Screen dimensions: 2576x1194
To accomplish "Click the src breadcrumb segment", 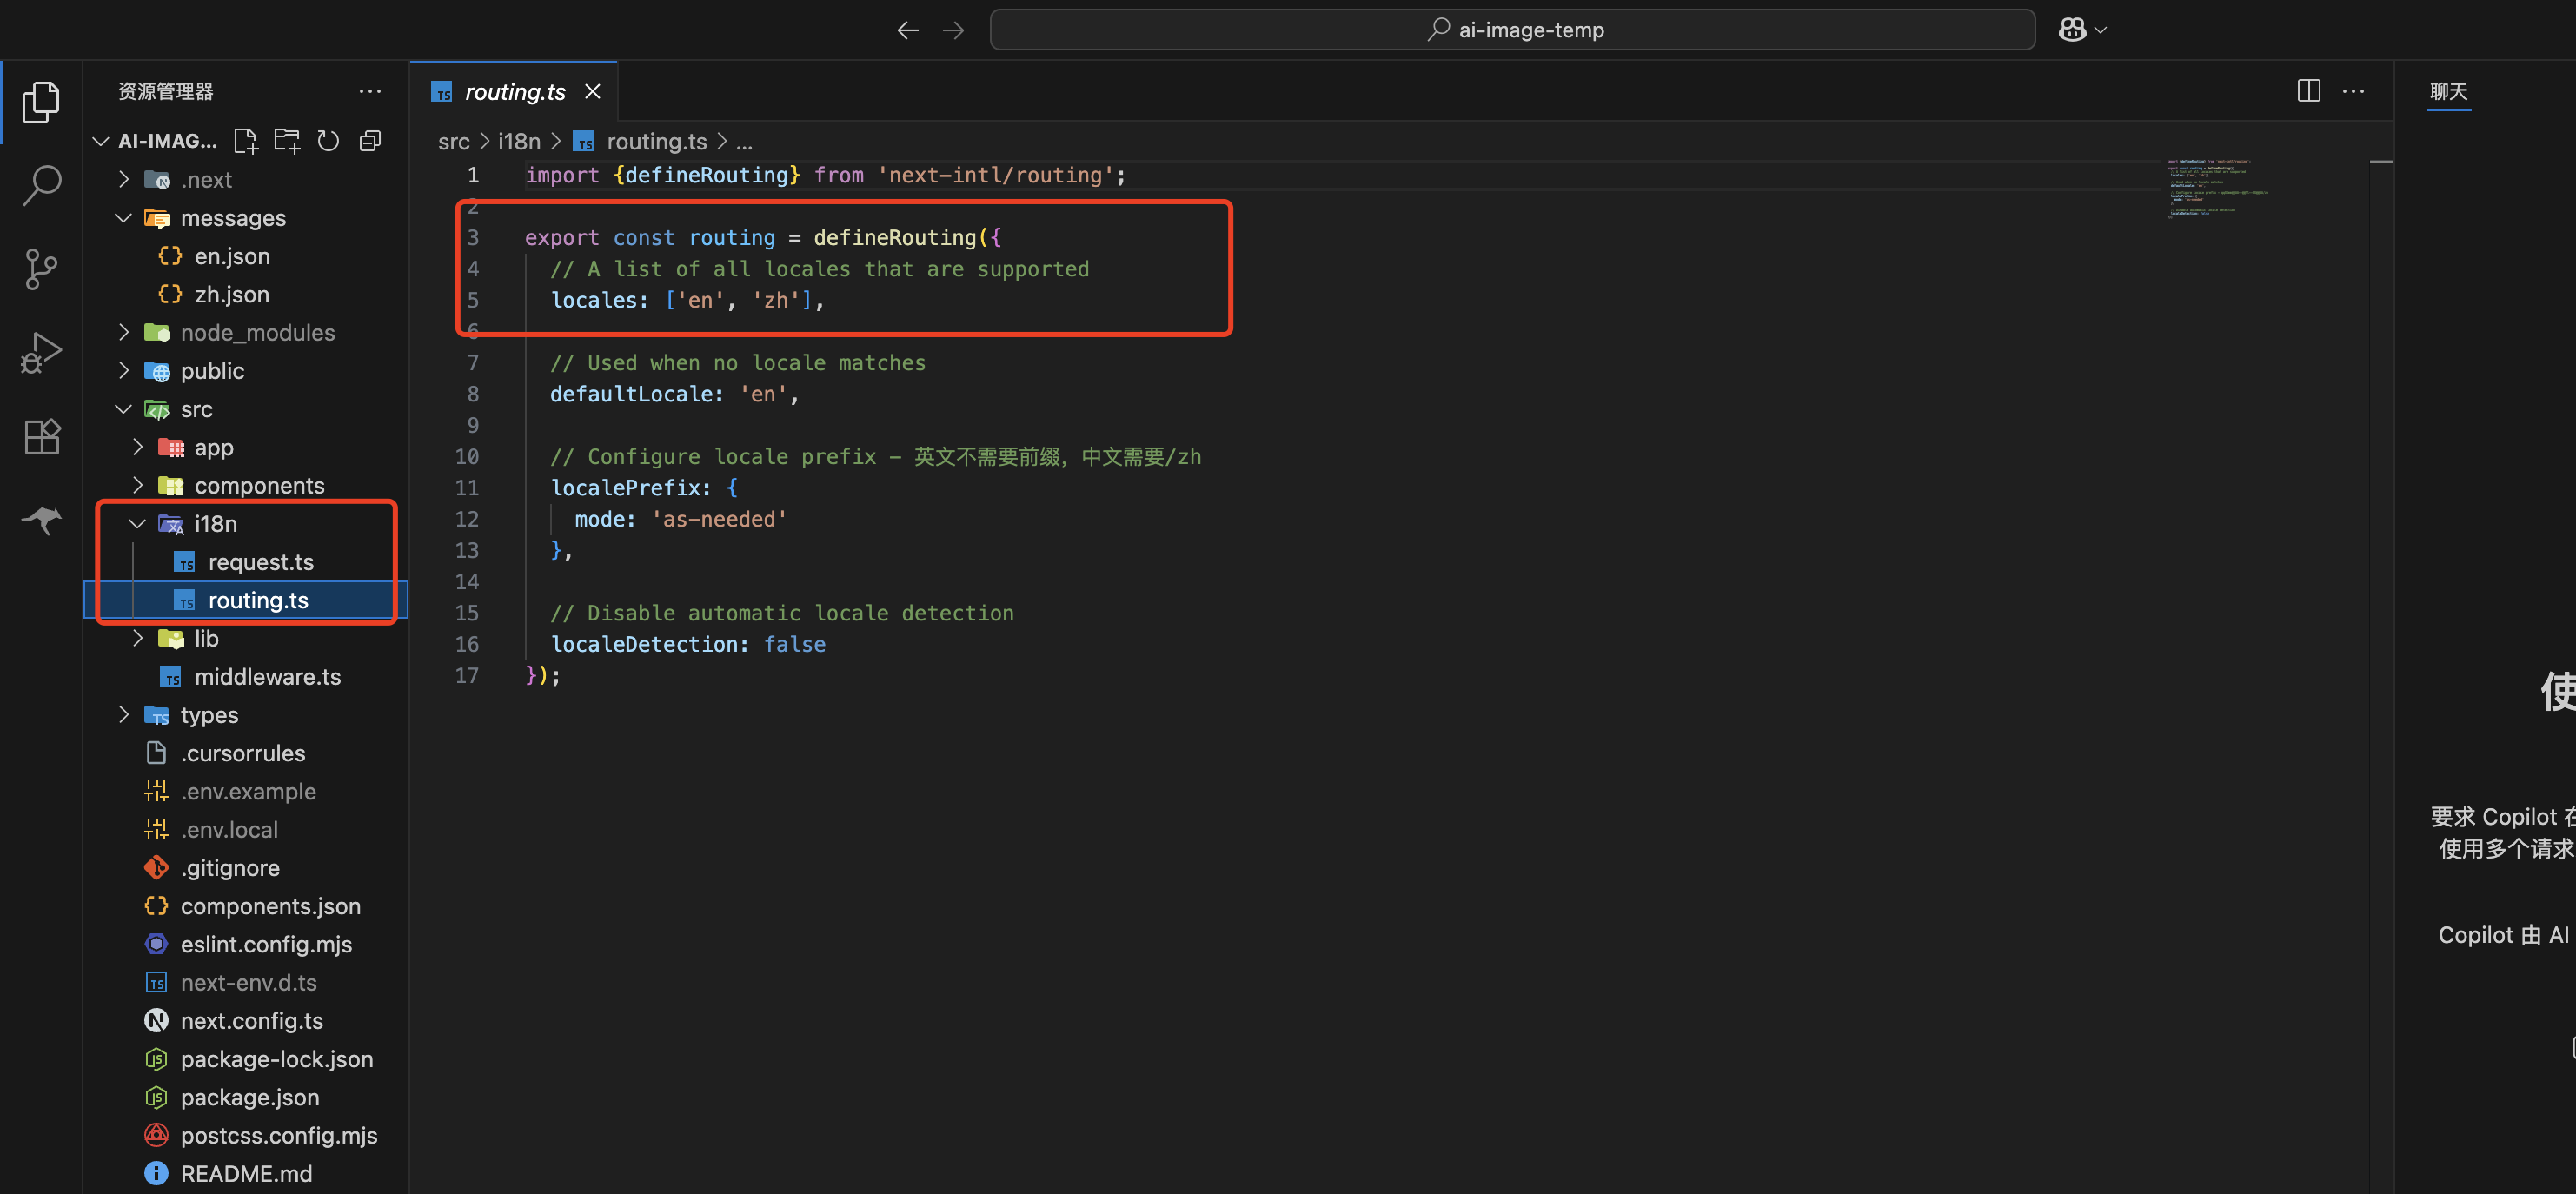I will click(x=453, y=142).
